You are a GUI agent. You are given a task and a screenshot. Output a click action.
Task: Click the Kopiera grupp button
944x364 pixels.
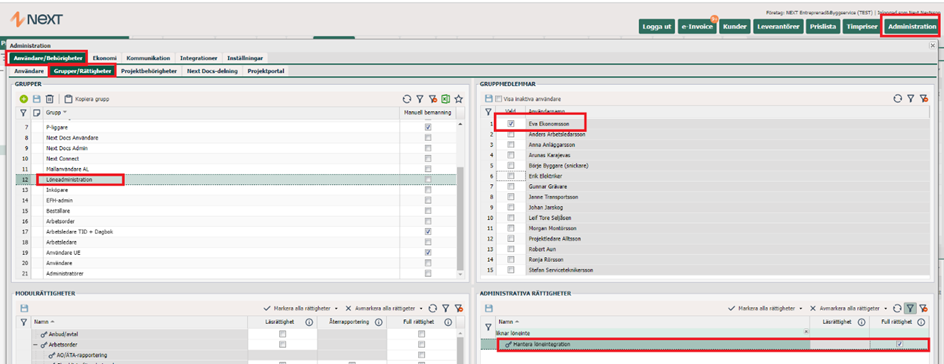pyautogui.click(x=87, y=99)
